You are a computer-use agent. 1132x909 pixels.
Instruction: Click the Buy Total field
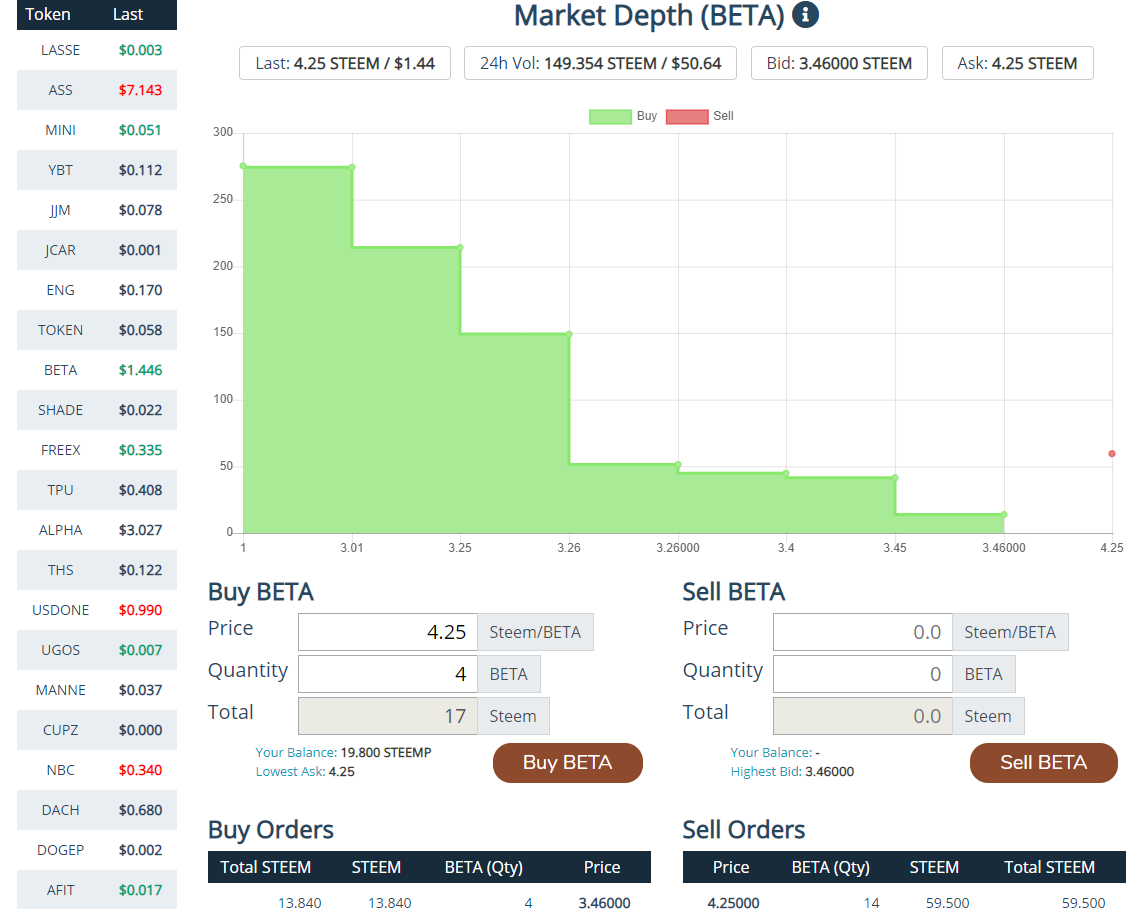click(x=388, y=716)
